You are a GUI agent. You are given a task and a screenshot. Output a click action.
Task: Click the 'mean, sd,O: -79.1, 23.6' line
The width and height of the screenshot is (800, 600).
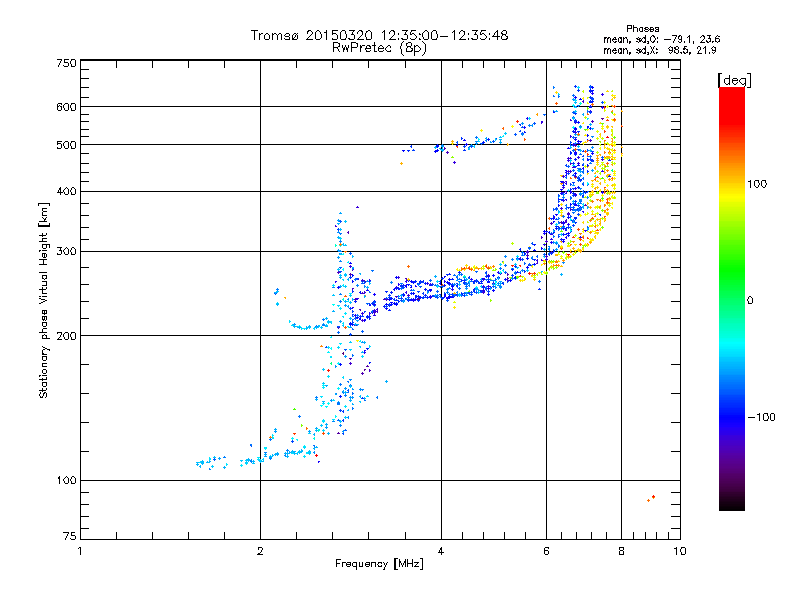(x=661, y=39)
